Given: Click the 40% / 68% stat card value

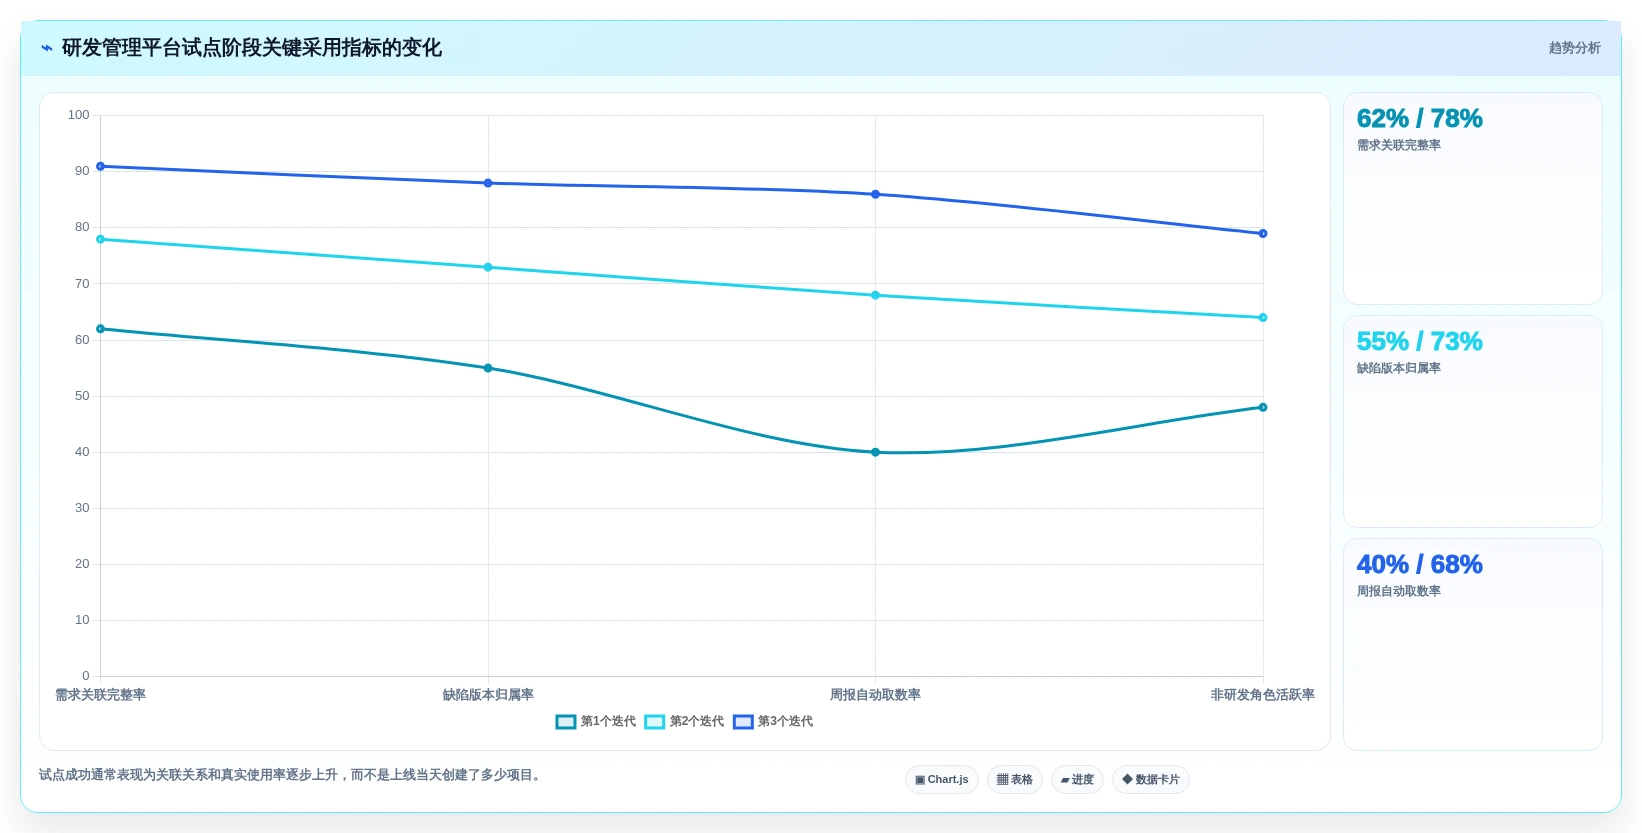Looking at the screenshot, I should coord(1419,565).
